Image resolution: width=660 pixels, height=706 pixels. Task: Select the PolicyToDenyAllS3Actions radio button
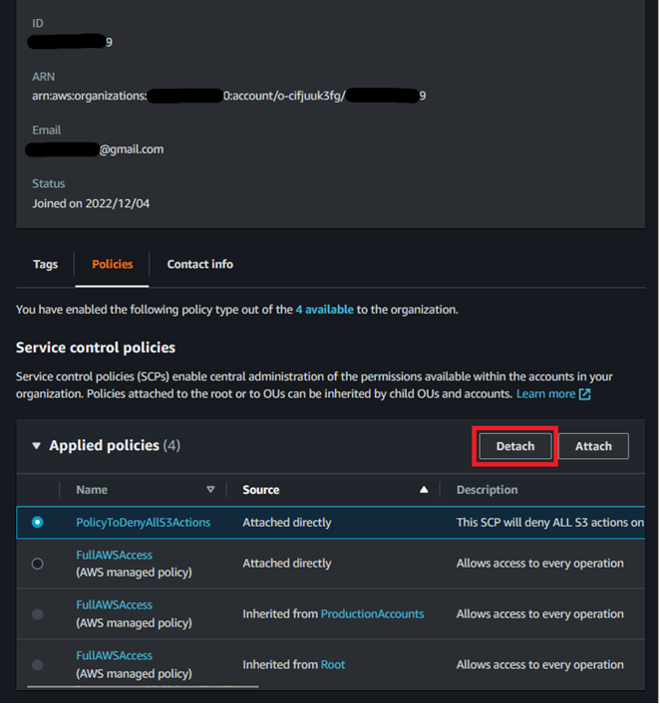tap(37, 522)
